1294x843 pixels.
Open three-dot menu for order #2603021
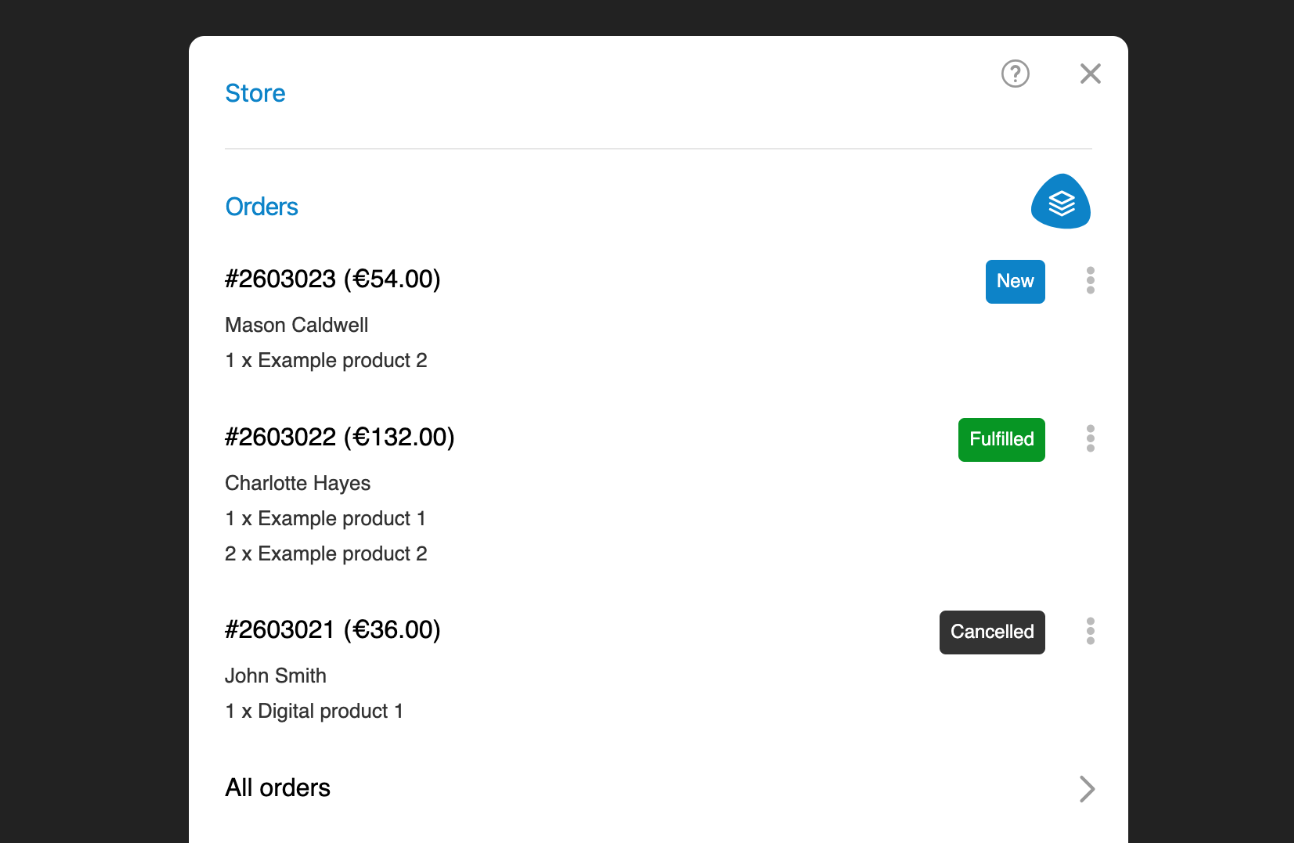click(x=1090, y=632)
